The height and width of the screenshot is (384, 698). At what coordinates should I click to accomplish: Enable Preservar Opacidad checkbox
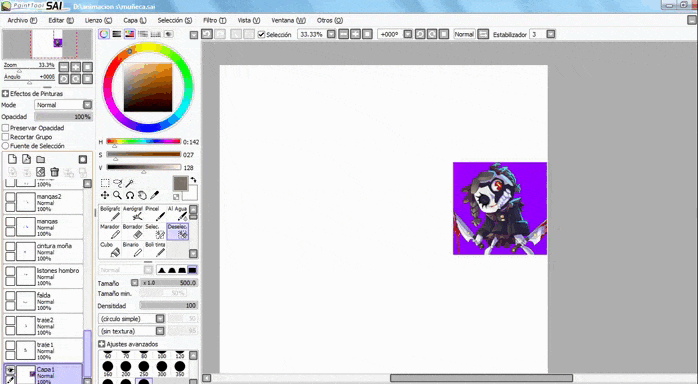(x=5, y=128)
